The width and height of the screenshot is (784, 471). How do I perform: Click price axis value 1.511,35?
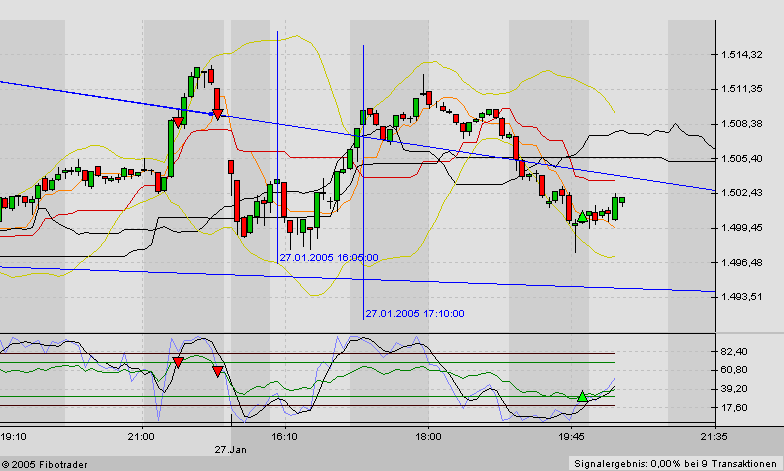(x=742, y=89)
